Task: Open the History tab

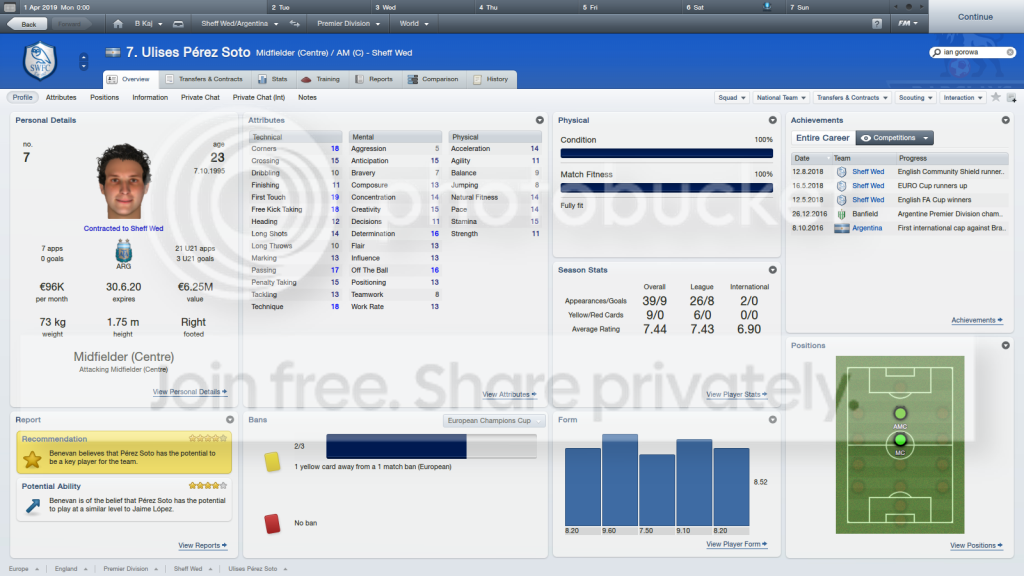Action: (490, 79)
